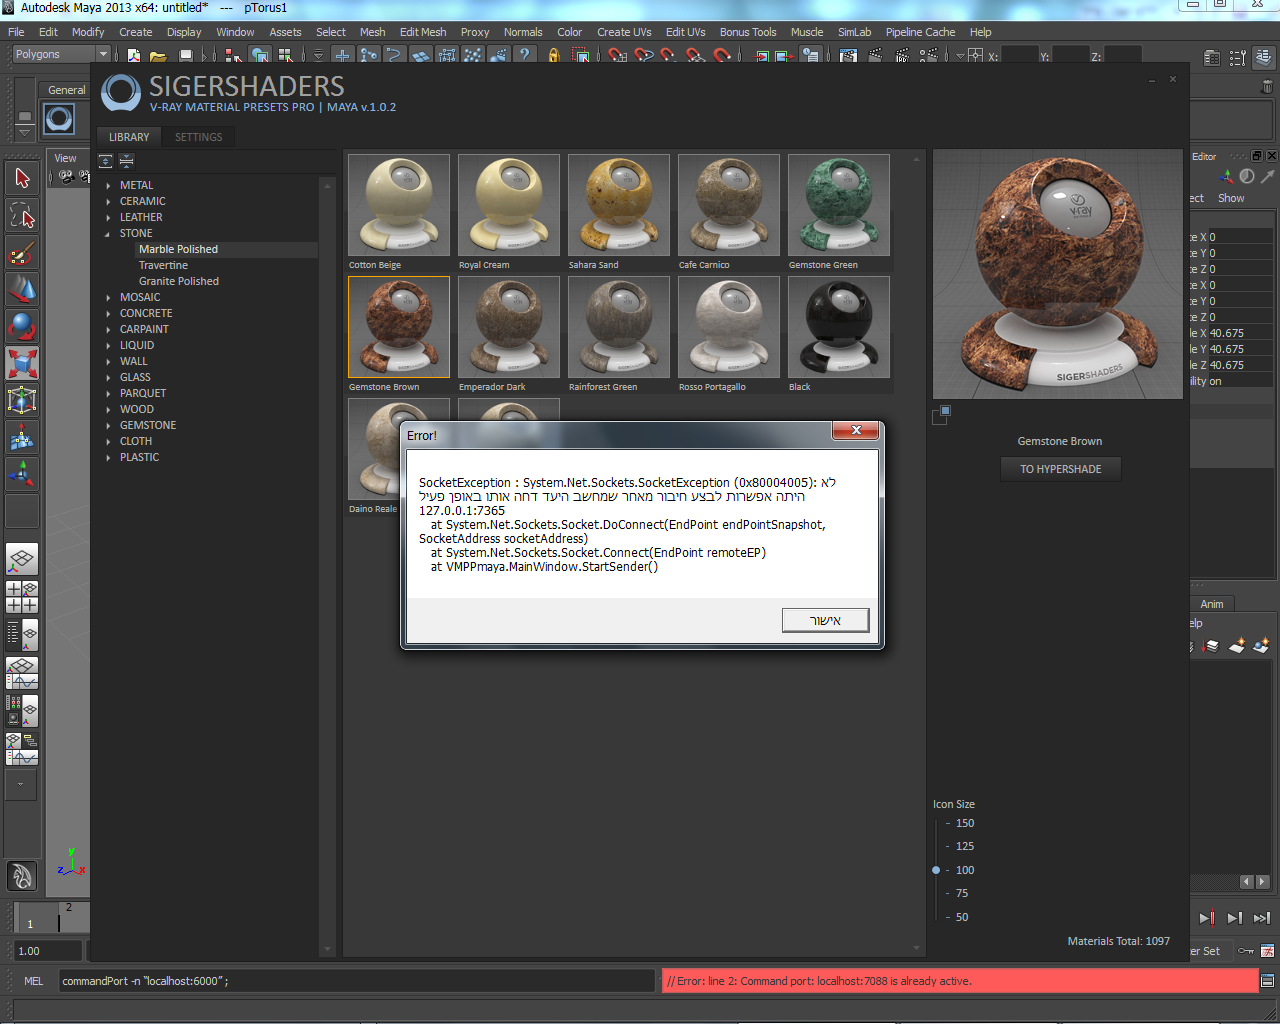Click the X coordinate input field
Image resolution: width=1280 pixels, height=1024 pixels.
[x=1019, y=56]
